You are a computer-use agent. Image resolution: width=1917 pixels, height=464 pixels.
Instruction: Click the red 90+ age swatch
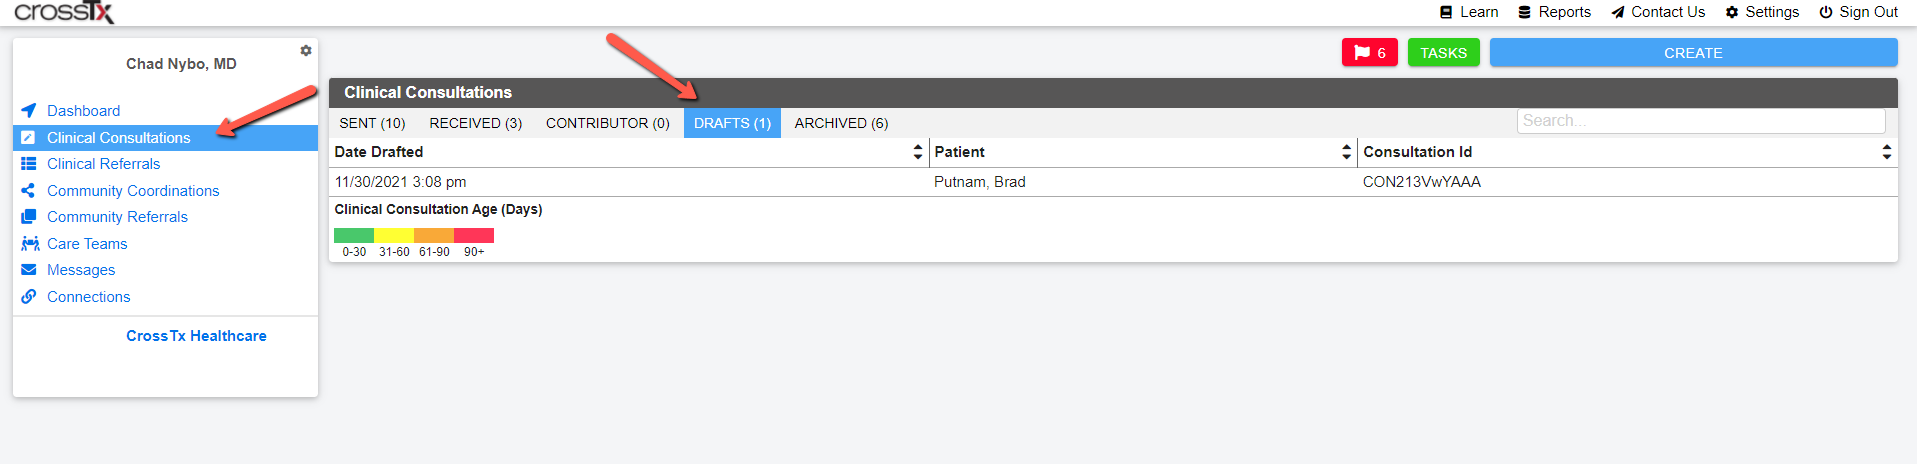474,236
